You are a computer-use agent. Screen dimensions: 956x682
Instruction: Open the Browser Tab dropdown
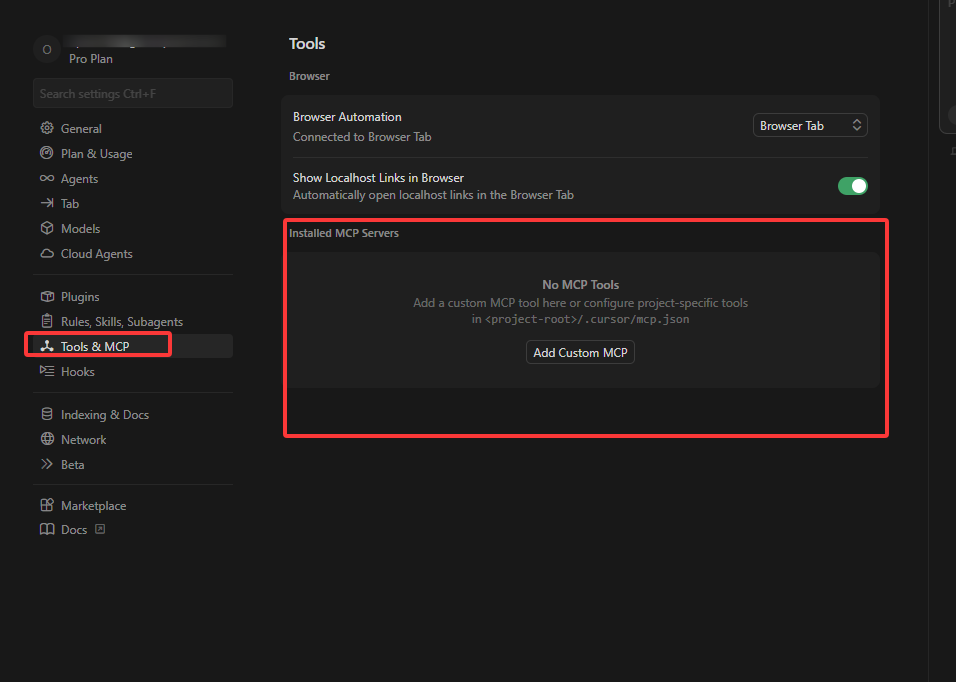click(x=810, y=126)
